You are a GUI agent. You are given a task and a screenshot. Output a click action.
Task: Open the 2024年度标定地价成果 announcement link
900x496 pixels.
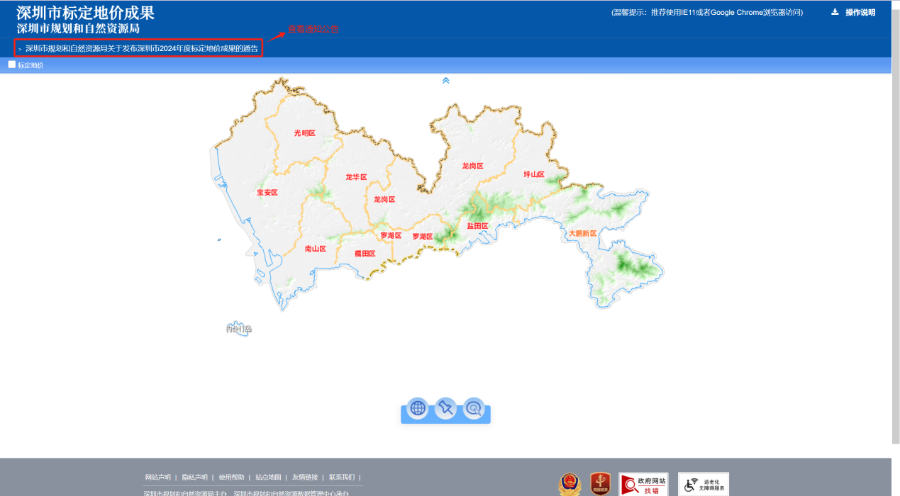[141, 48]
